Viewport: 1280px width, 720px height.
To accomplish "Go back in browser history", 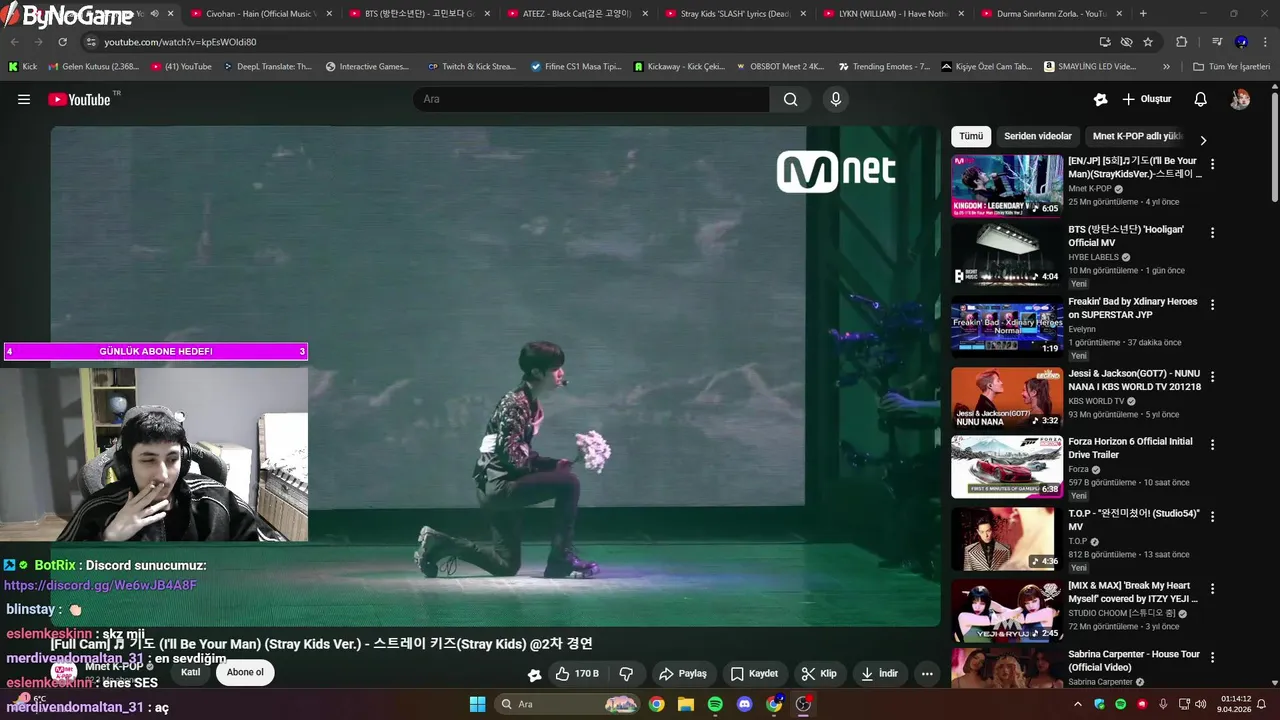I will [15, 42].
